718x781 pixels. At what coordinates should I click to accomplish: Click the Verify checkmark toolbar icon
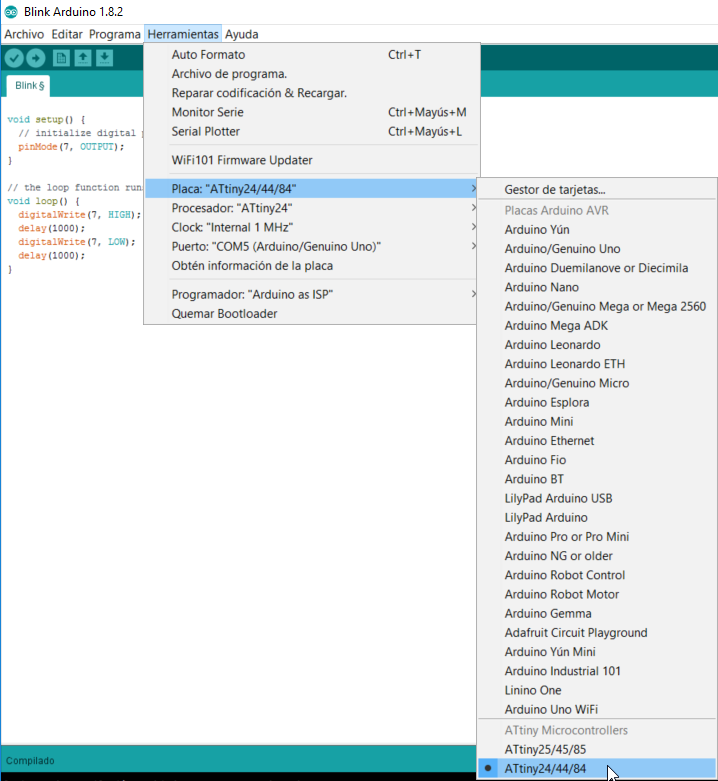14,58
